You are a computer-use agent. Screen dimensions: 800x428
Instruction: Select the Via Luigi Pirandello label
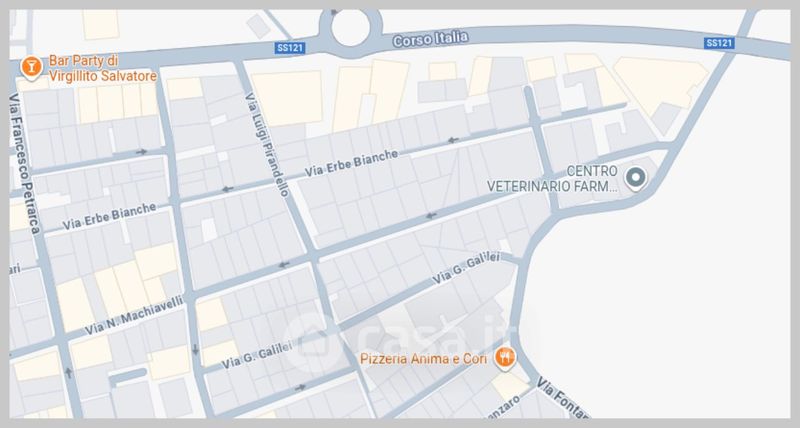[x=267, y=144]
